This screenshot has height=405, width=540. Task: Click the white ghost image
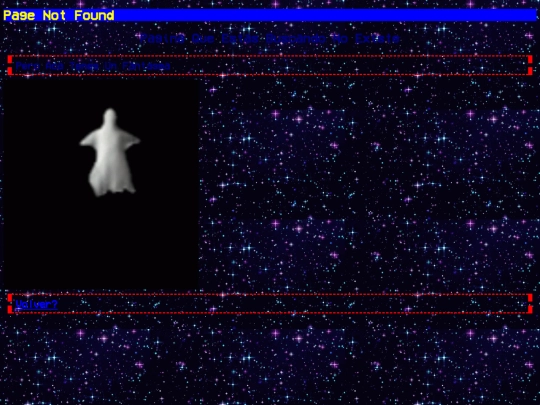(x=101, y=185)
